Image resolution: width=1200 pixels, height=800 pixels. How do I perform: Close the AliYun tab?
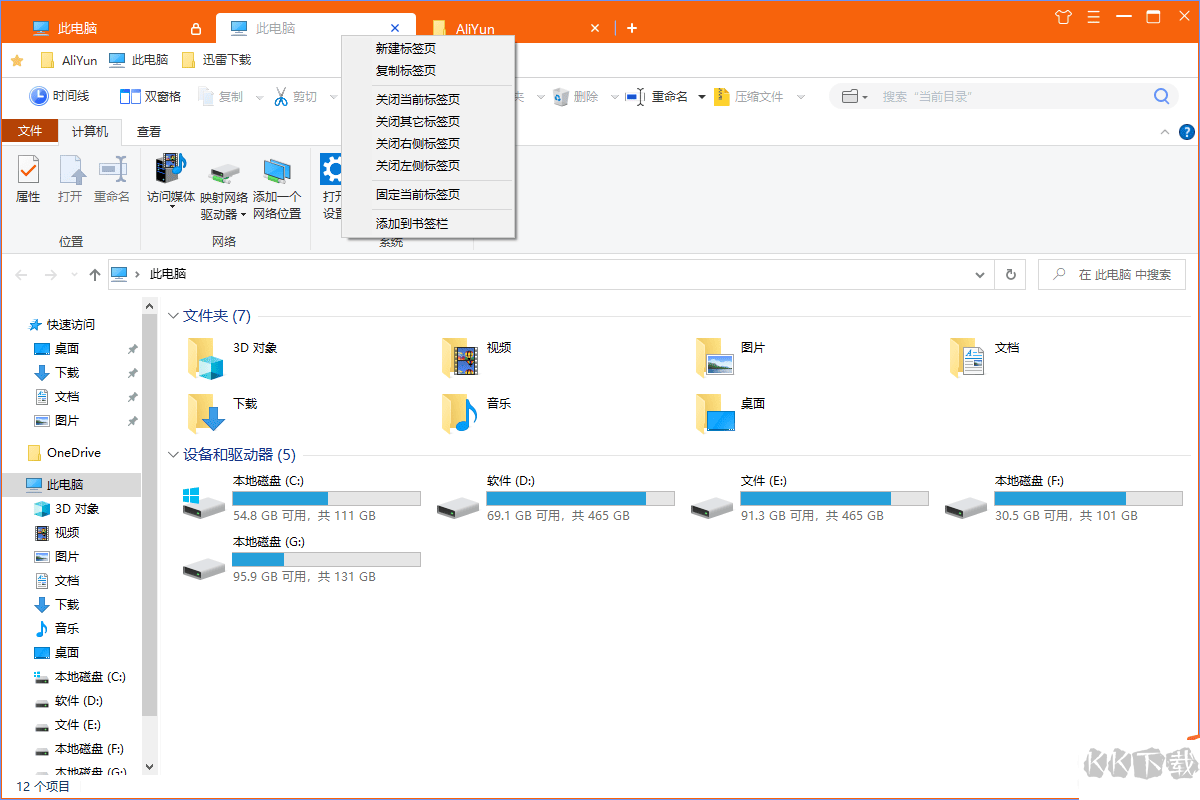pyautogui.click(x=595, y=29)
